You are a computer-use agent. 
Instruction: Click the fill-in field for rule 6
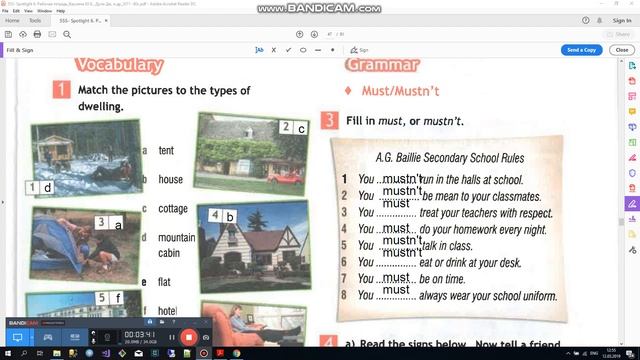[x=396, y=262]
